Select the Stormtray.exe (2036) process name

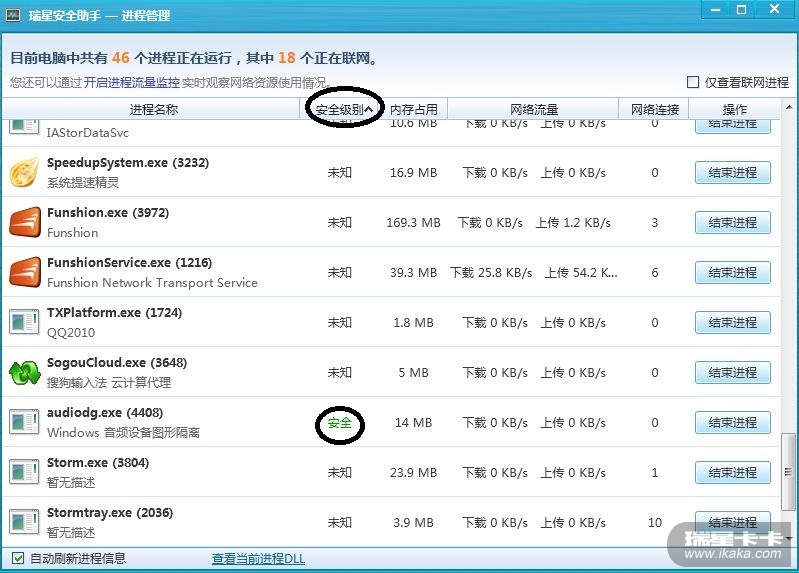point(110,512)
